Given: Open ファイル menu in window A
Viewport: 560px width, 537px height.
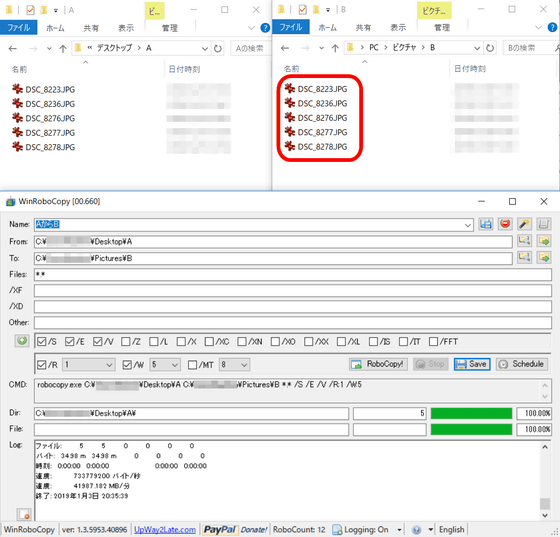Looking at the screenshot, I should coord(19,27).
